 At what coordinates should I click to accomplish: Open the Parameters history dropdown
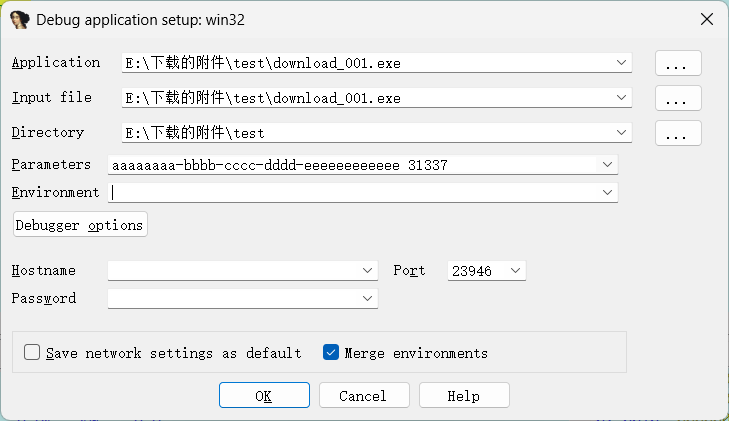coord(607,164)
